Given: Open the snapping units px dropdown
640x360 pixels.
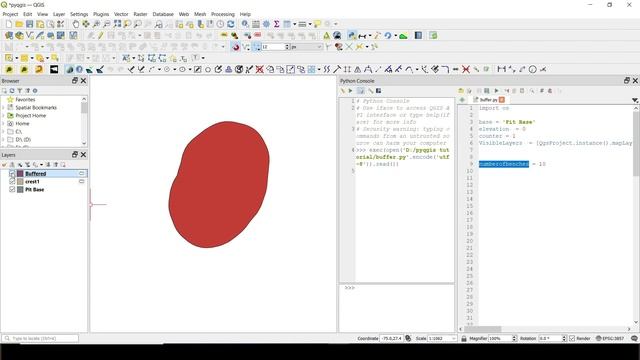Looking at the screenshot, I should pyautogui.click(x=307, y=47).
